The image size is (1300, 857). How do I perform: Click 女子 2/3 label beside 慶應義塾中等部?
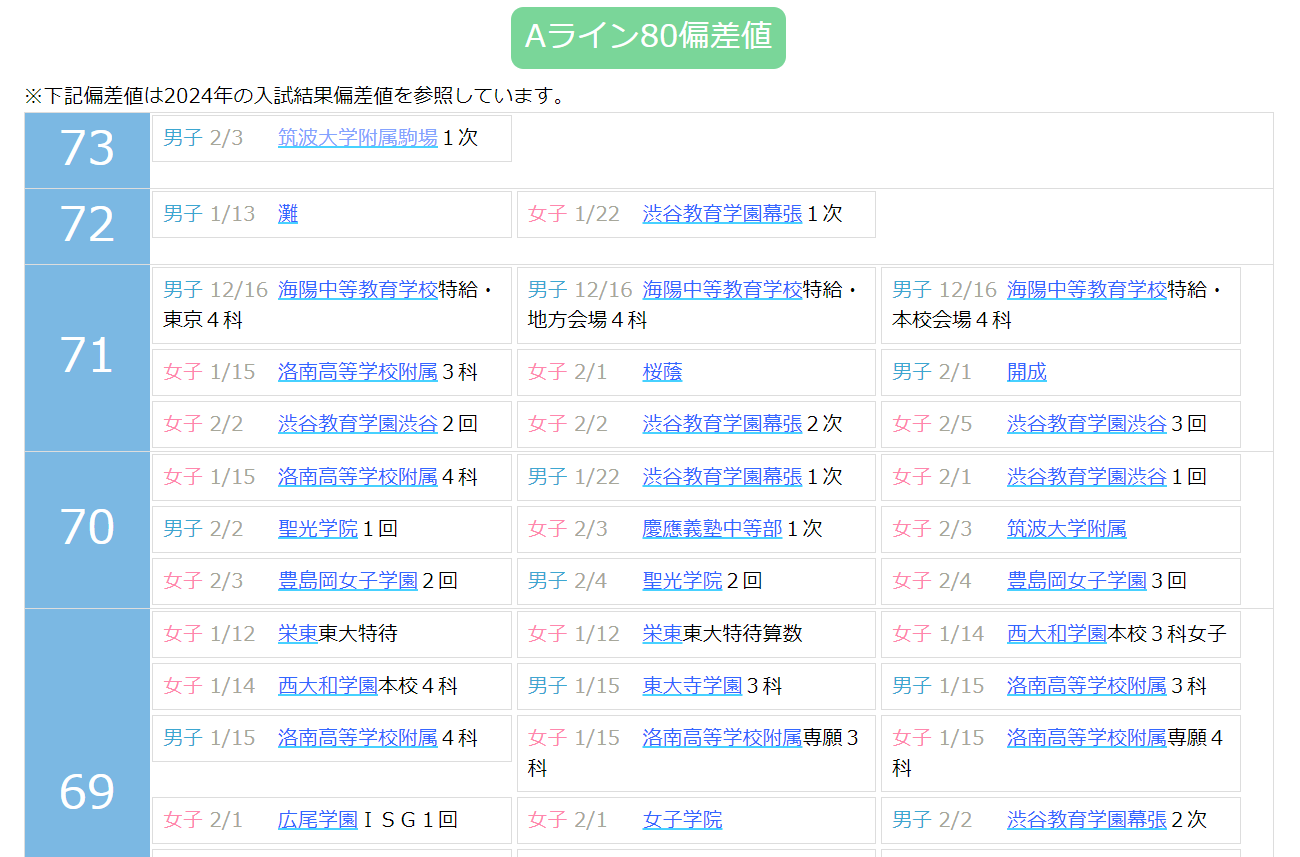click(x=568, y=529)
